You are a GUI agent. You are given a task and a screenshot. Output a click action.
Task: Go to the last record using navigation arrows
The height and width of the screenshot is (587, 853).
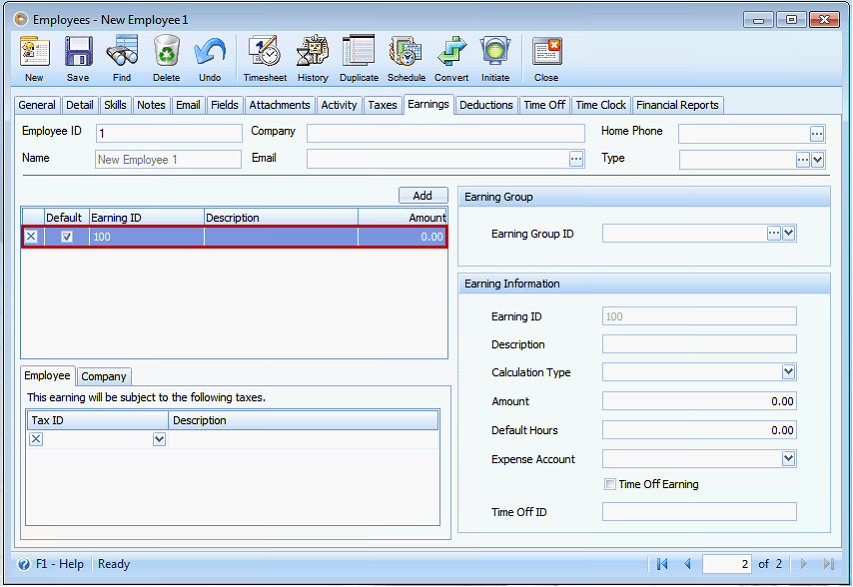(x=827, y=564)
